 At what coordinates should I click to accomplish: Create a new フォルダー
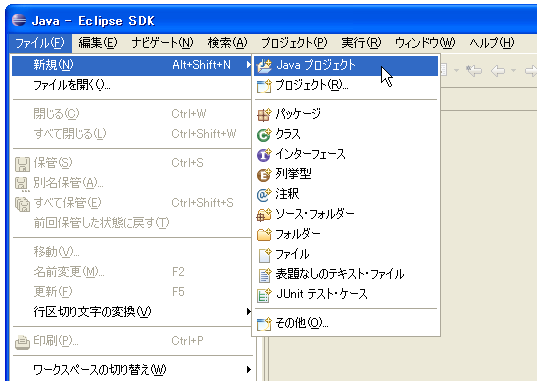click(x=346, y=234)
